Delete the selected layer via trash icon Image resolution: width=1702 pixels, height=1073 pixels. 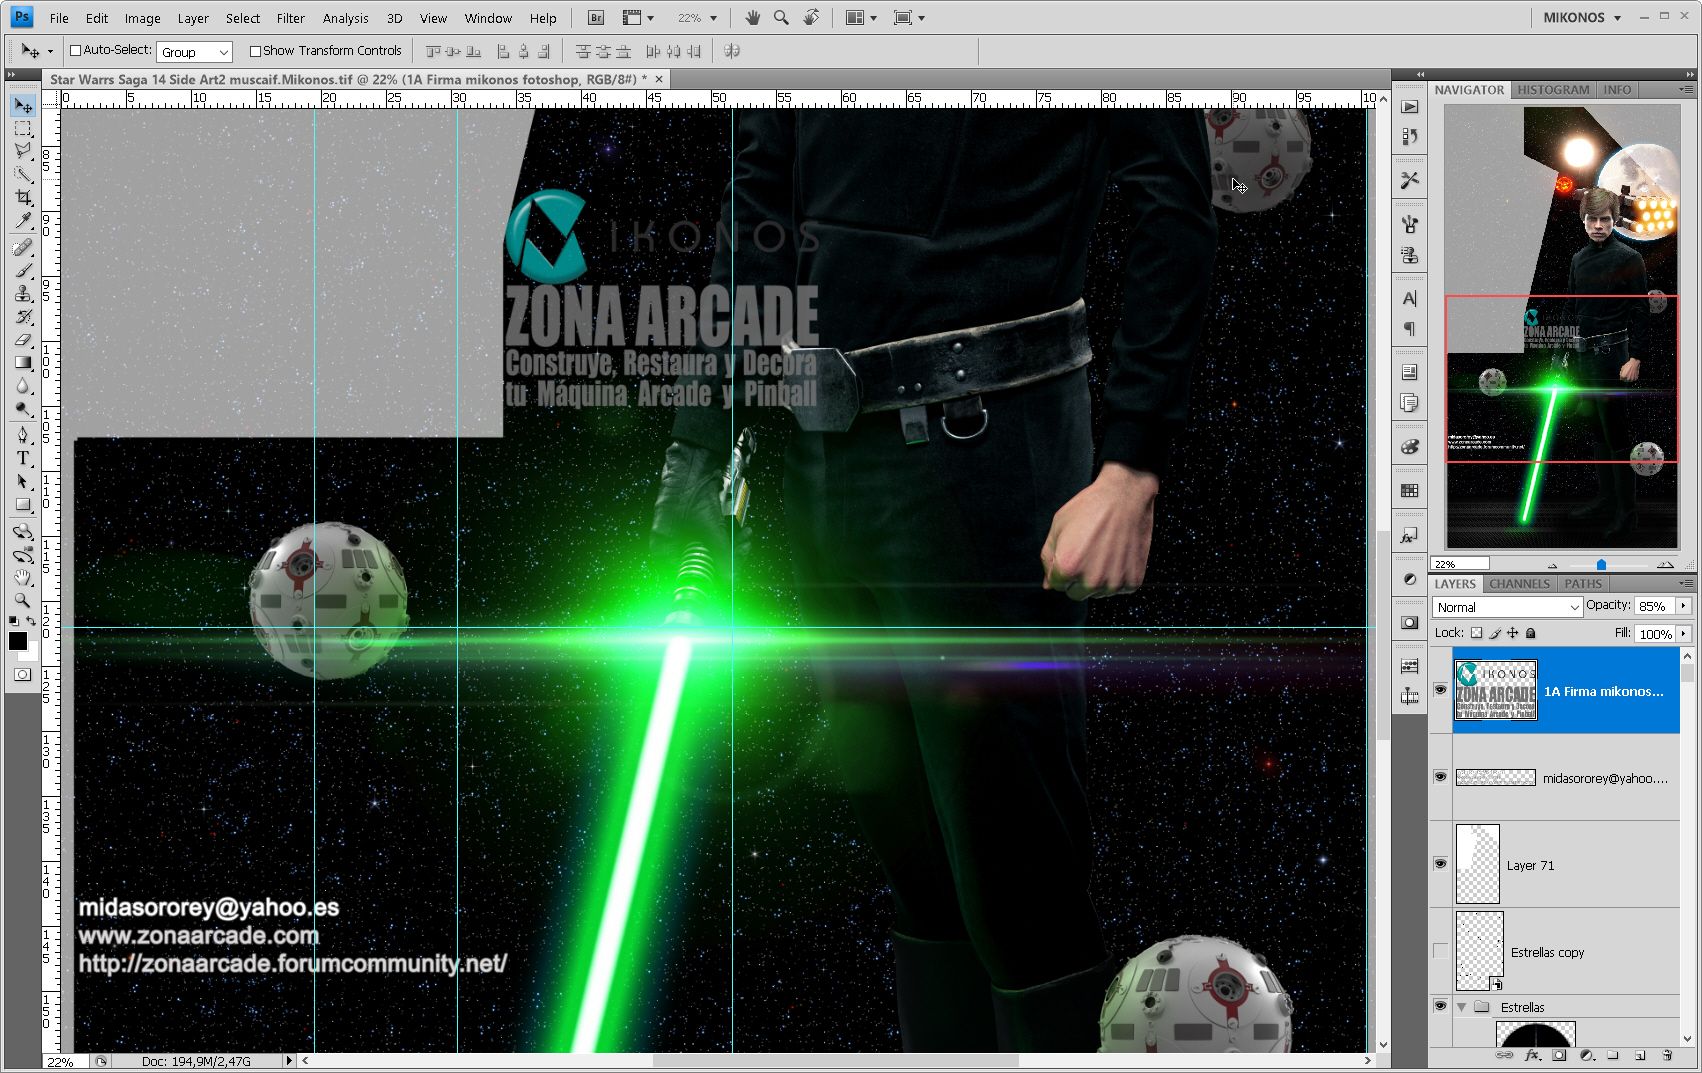(x=1667, y=1055)
